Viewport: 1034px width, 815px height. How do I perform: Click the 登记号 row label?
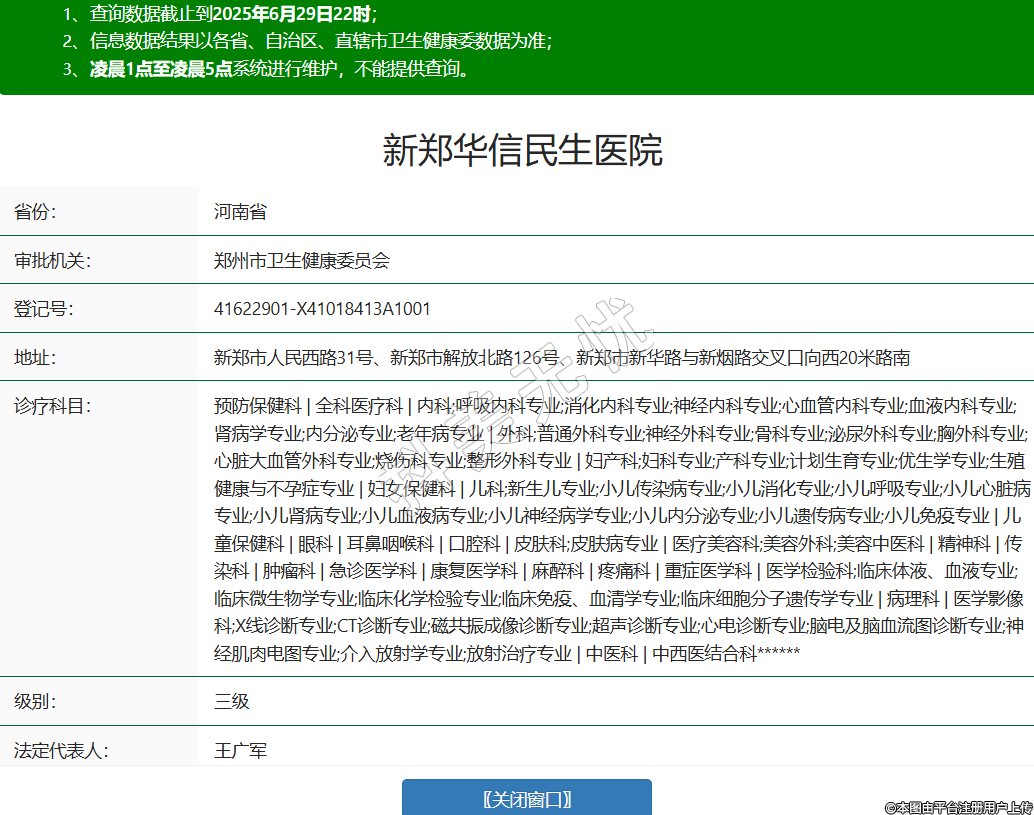click(x=43, y=309)
